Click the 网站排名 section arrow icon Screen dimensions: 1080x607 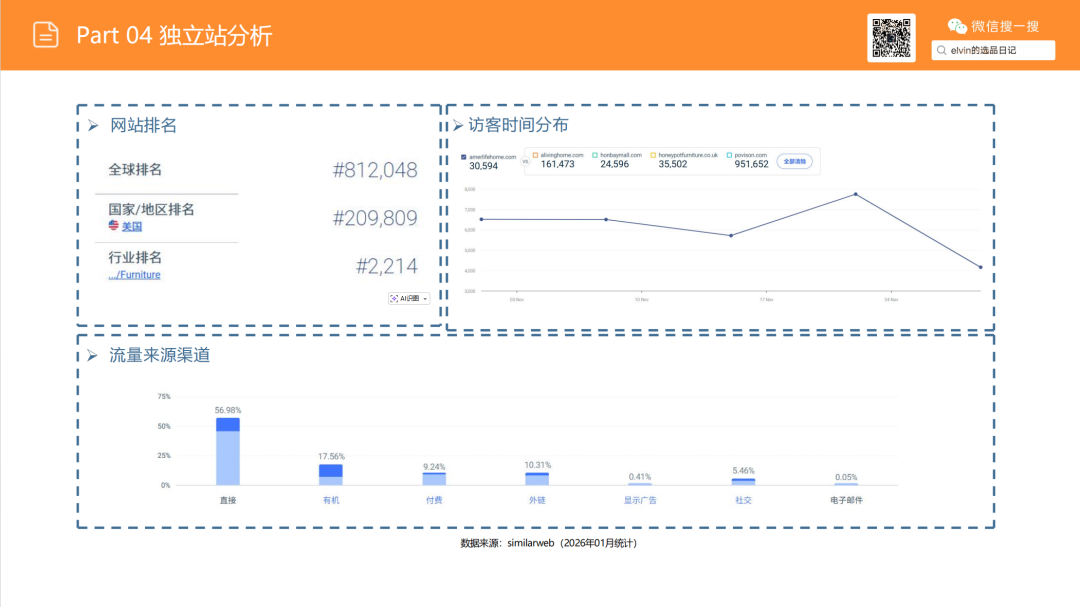pos(92,126)
